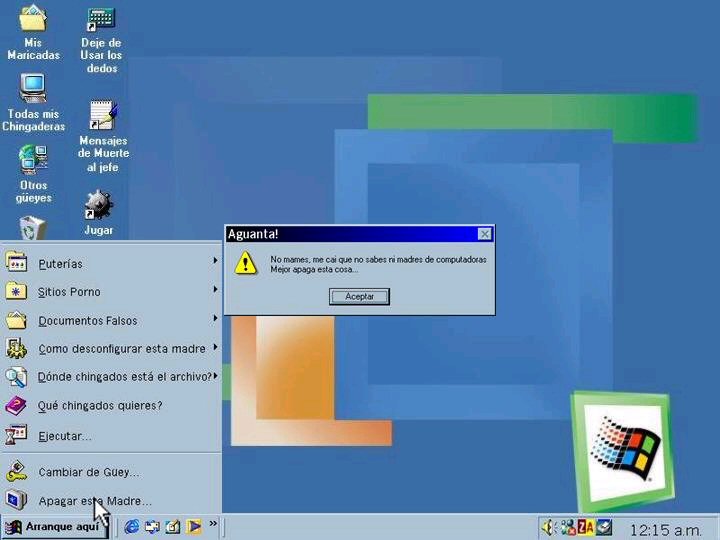Launch the Jugar minesweeper shortcut
This screenshot has height=540, width=720.
tap(98, 206)
